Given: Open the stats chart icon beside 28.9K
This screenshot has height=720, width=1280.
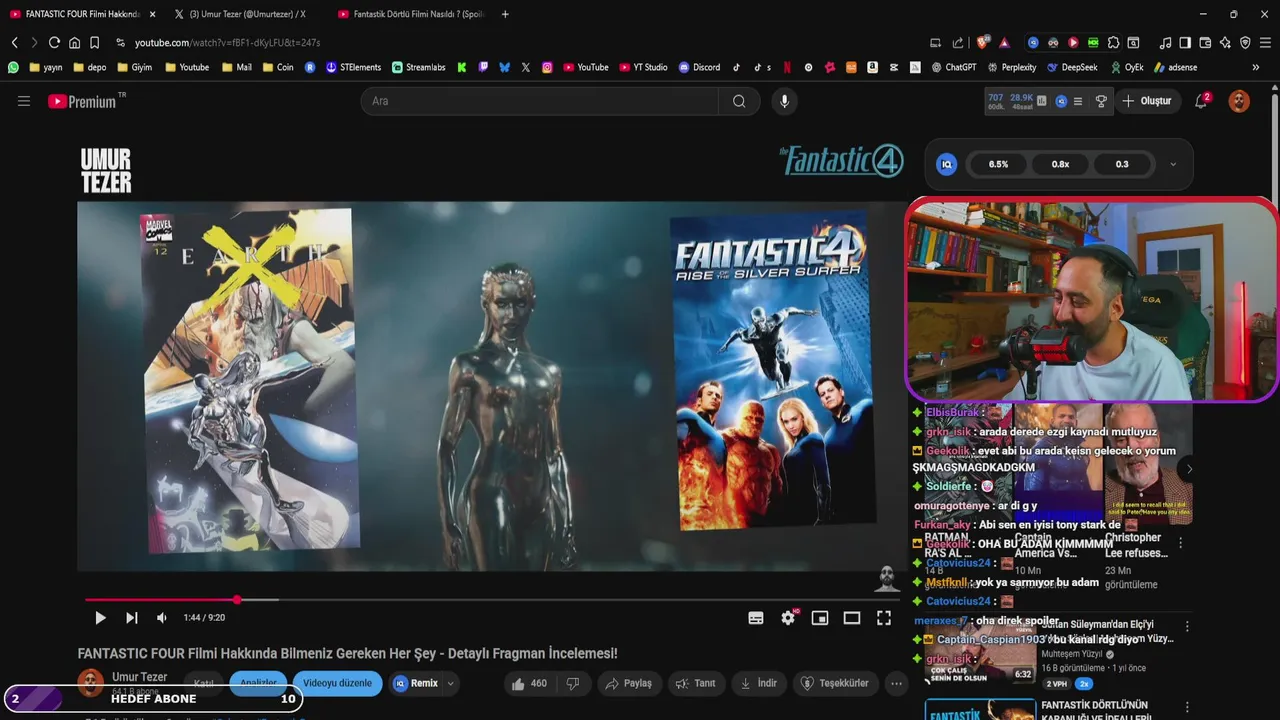Looking at the screenshot, I should click(x=1042, y=101).
